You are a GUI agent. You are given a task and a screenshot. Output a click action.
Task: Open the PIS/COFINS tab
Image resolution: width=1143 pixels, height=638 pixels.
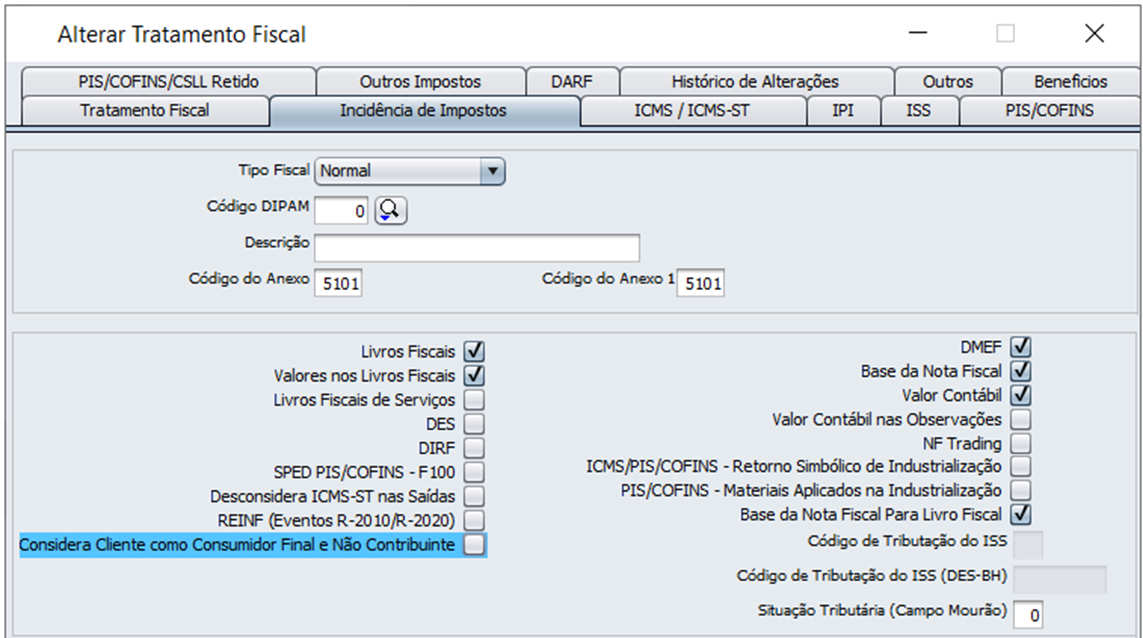(1048, 111)
